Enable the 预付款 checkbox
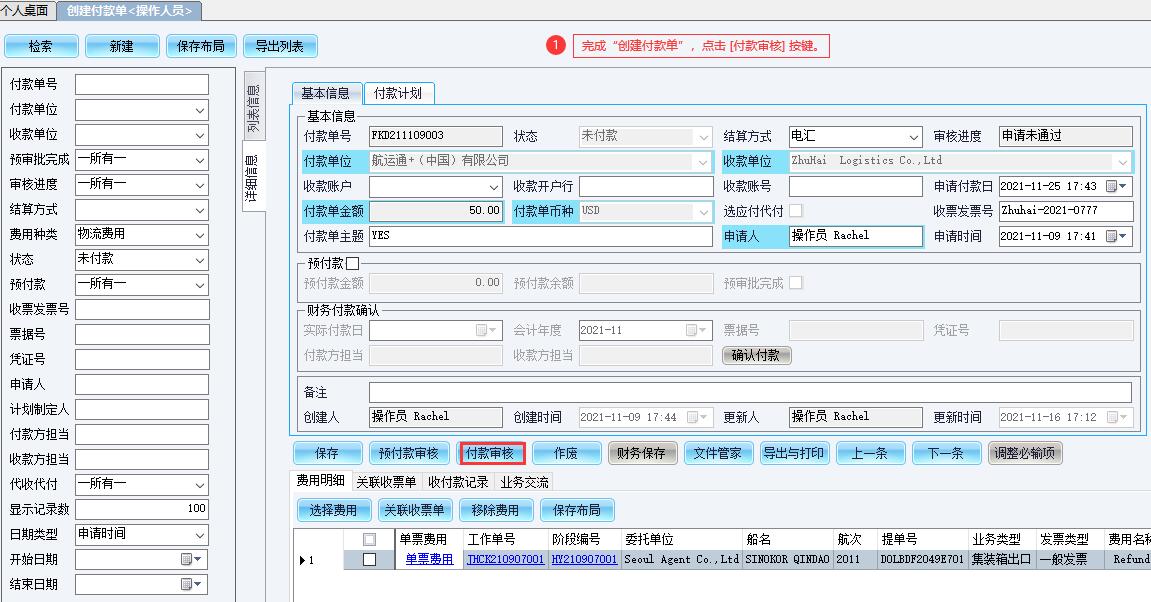This screenshot has width=1151, height=602. [x=352, y=263]
